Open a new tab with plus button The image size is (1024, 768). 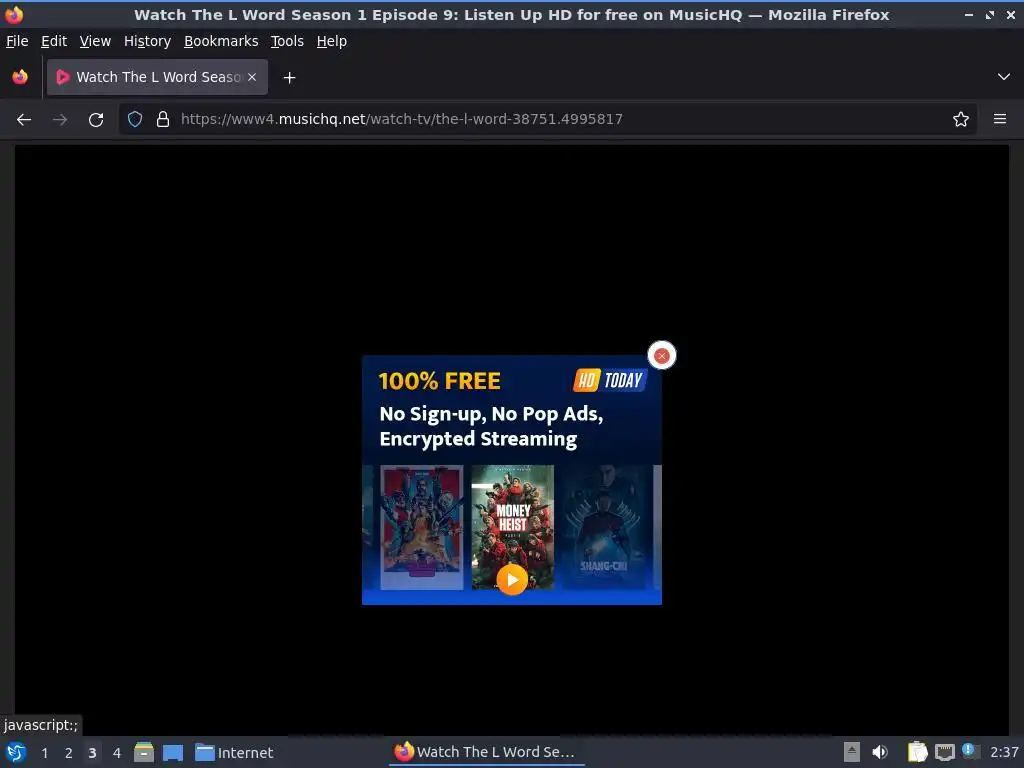pos(289,78)
